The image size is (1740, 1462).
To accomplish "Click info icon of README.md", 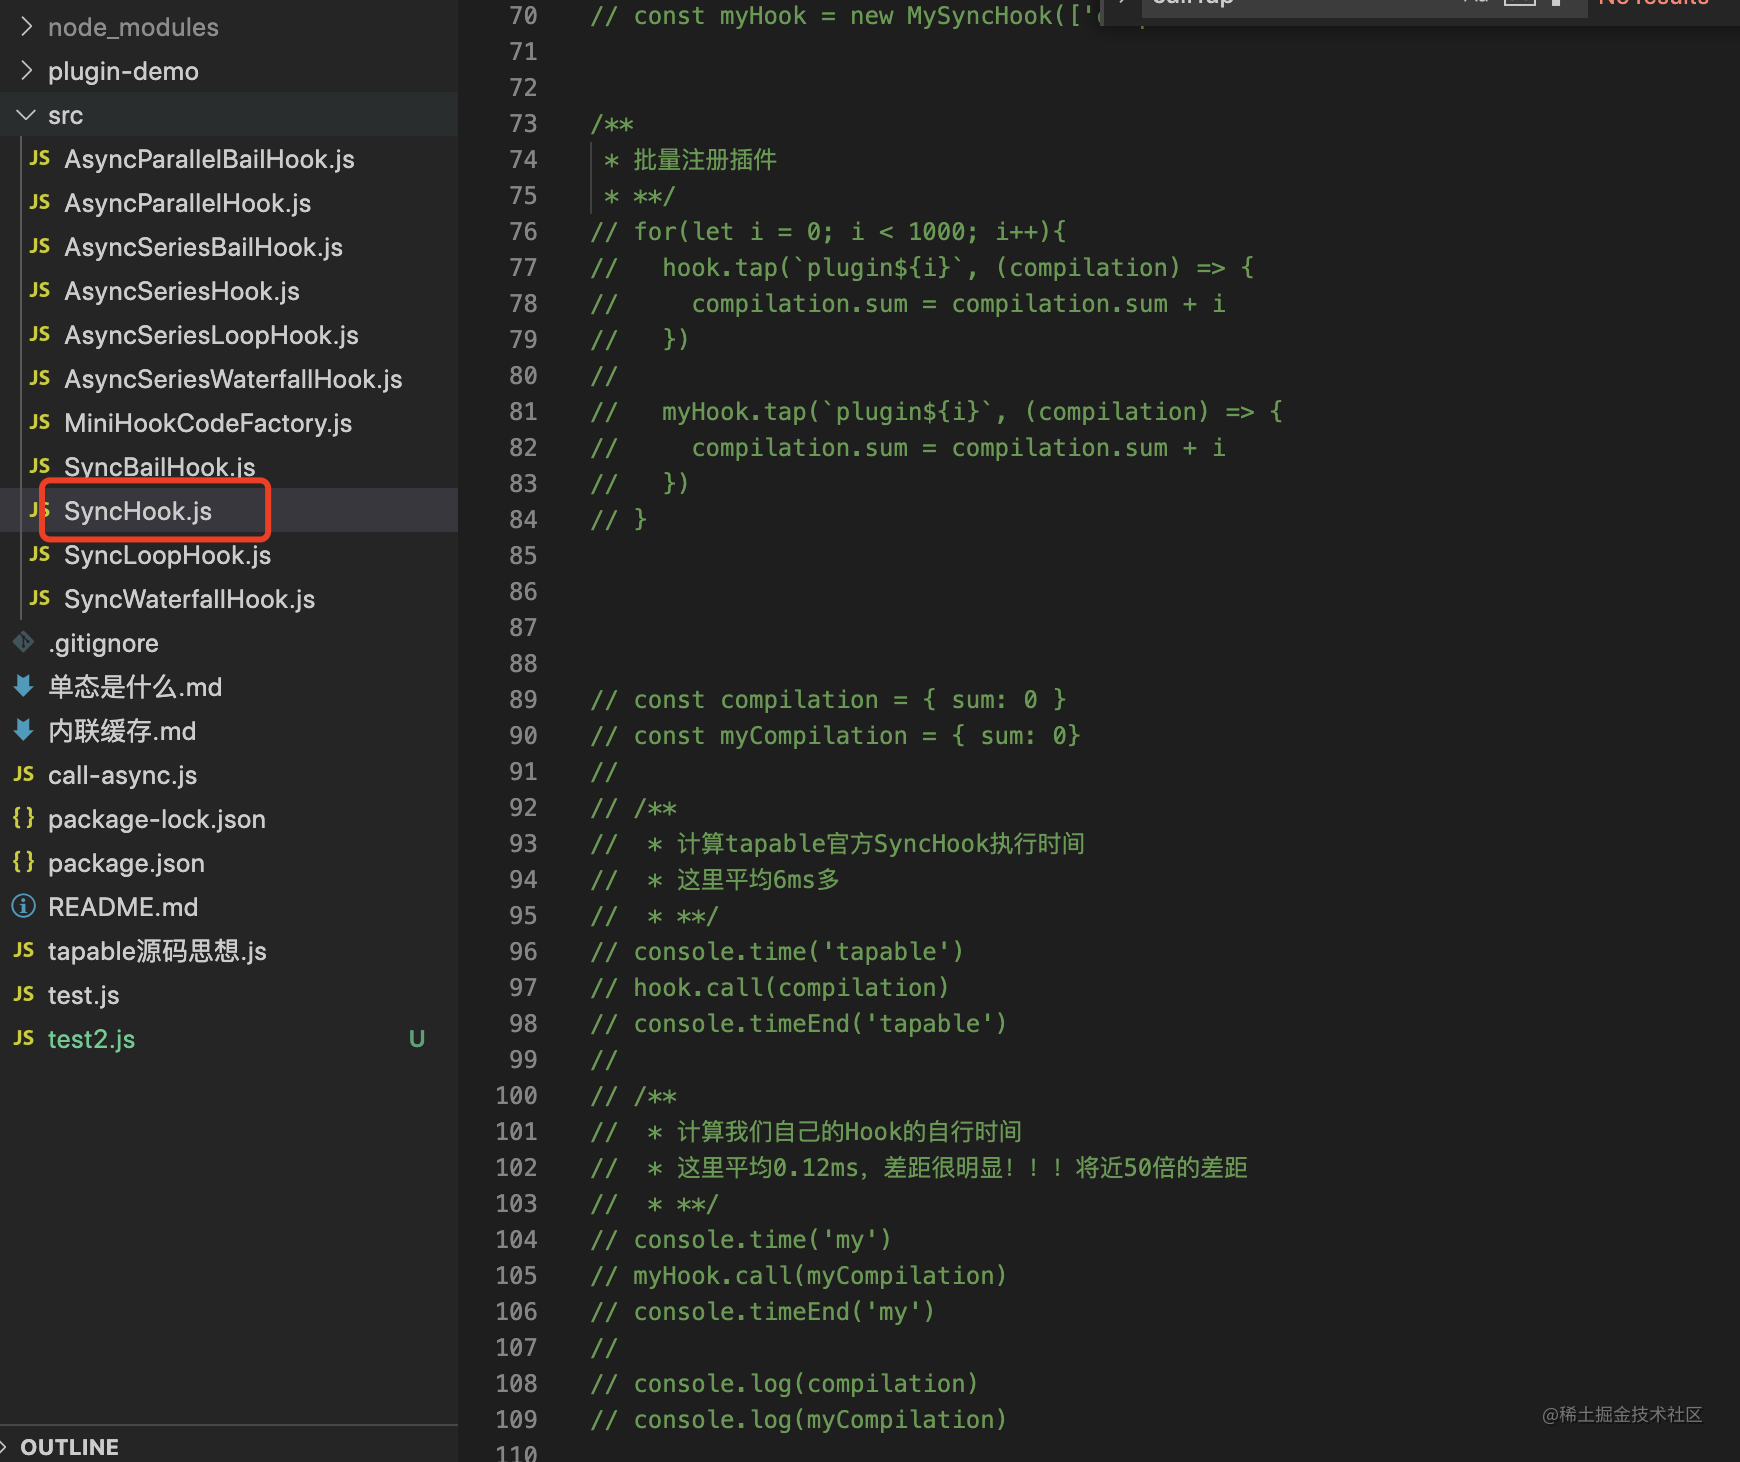I will tap(24, 906).
